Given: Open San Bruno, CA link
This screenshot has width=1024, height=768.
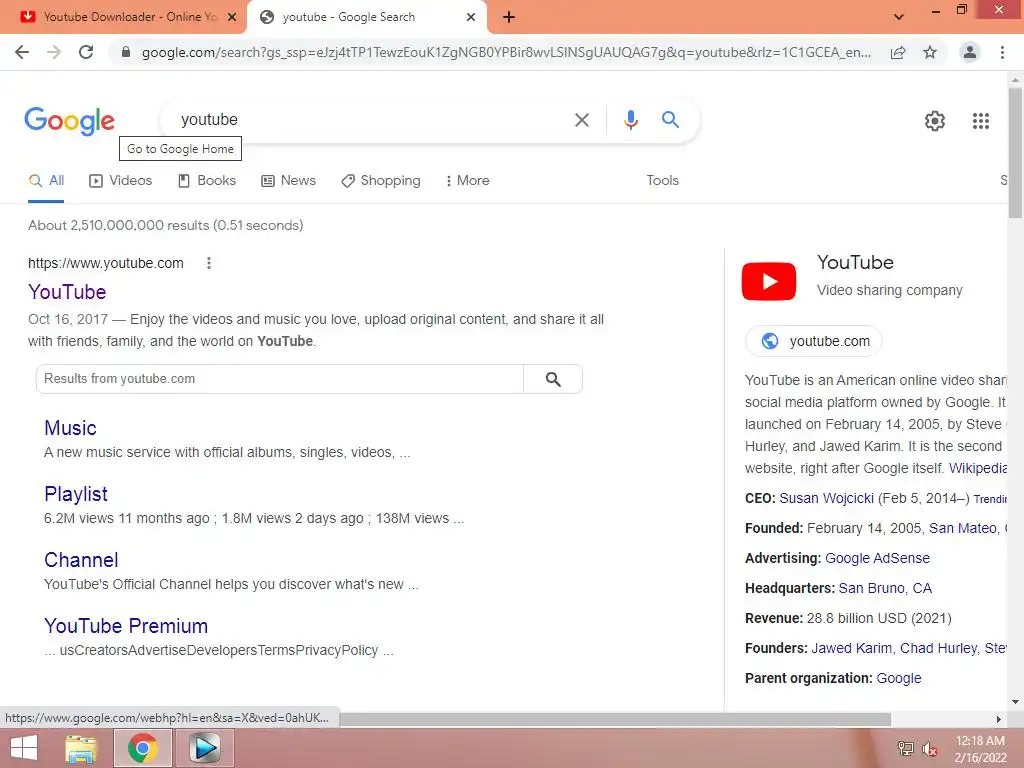Looking at the screenshot, I should (x=885, y=588).
